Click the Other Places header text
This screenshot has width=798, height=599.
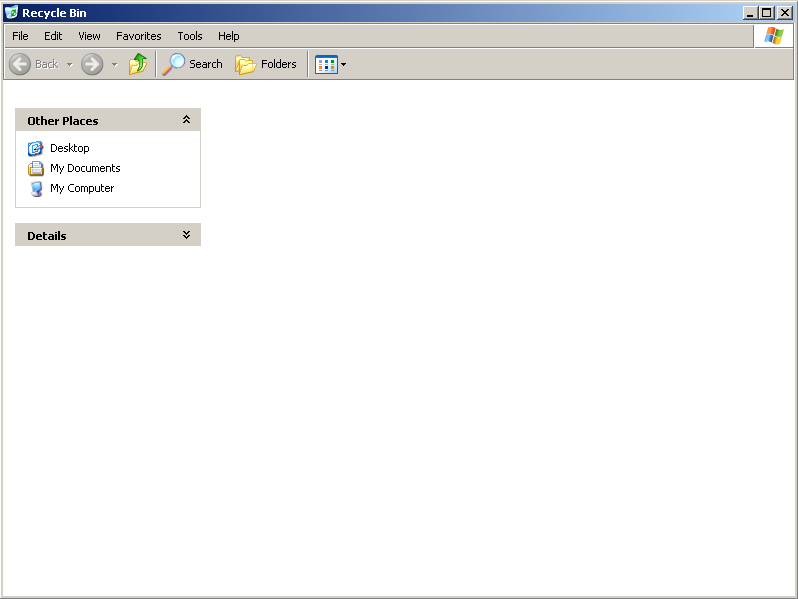coord(63,121)
